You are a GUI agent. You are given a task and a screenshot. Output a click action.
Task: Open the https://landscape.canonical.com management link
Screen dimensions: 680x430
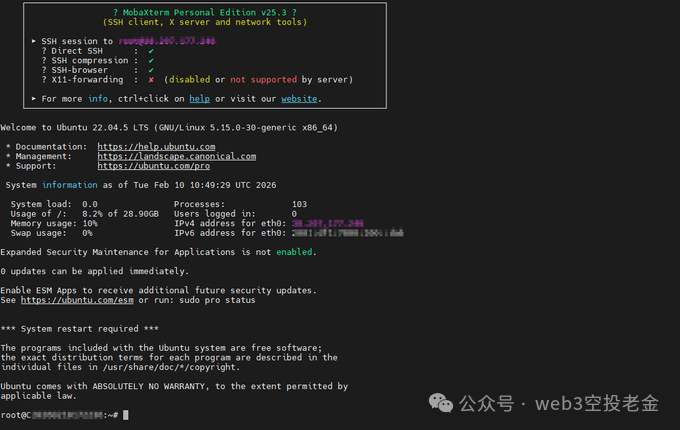(177, 156)
